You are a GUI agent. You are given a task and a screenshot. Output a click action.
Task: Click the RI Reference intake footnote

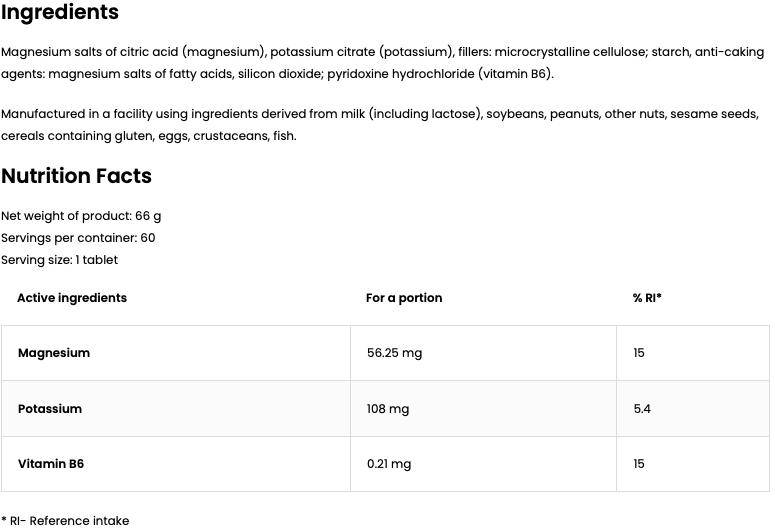pyautogui.click(x=65, y=521)
